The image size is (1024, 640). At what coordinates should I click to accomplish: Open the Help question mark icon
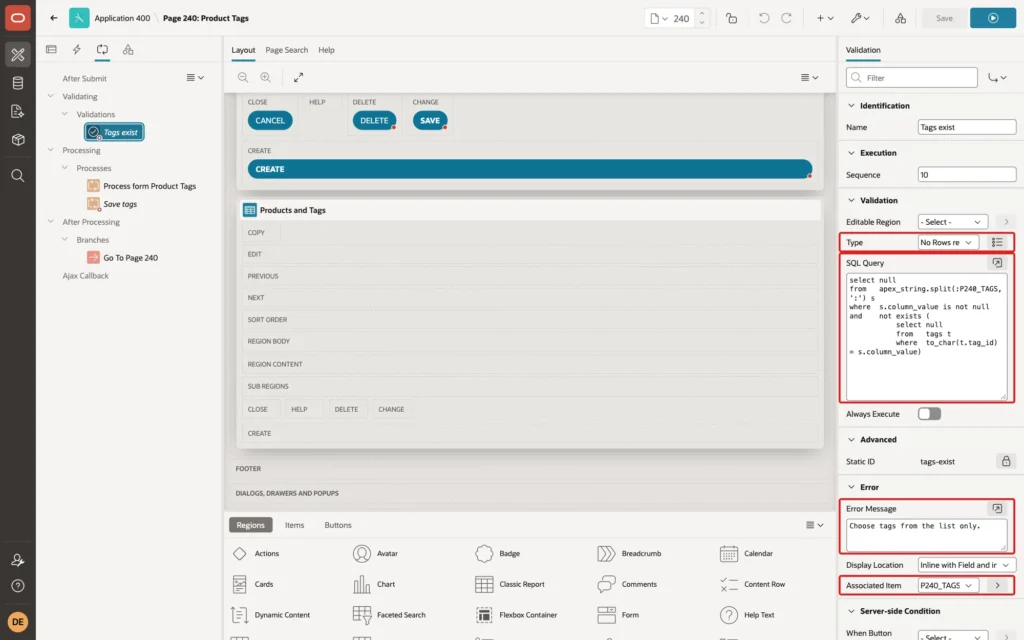(x=18, y=586)
